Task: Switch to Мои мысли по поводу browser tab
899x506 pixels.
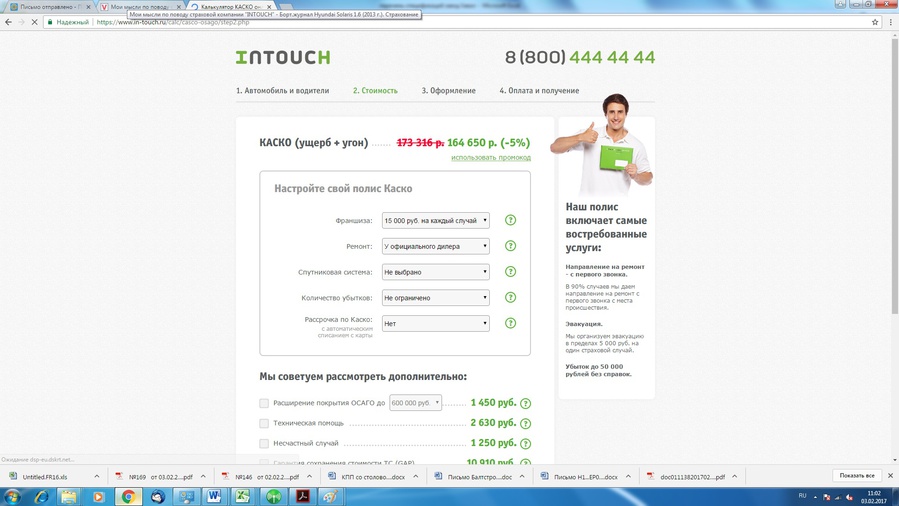Action: 139,7
